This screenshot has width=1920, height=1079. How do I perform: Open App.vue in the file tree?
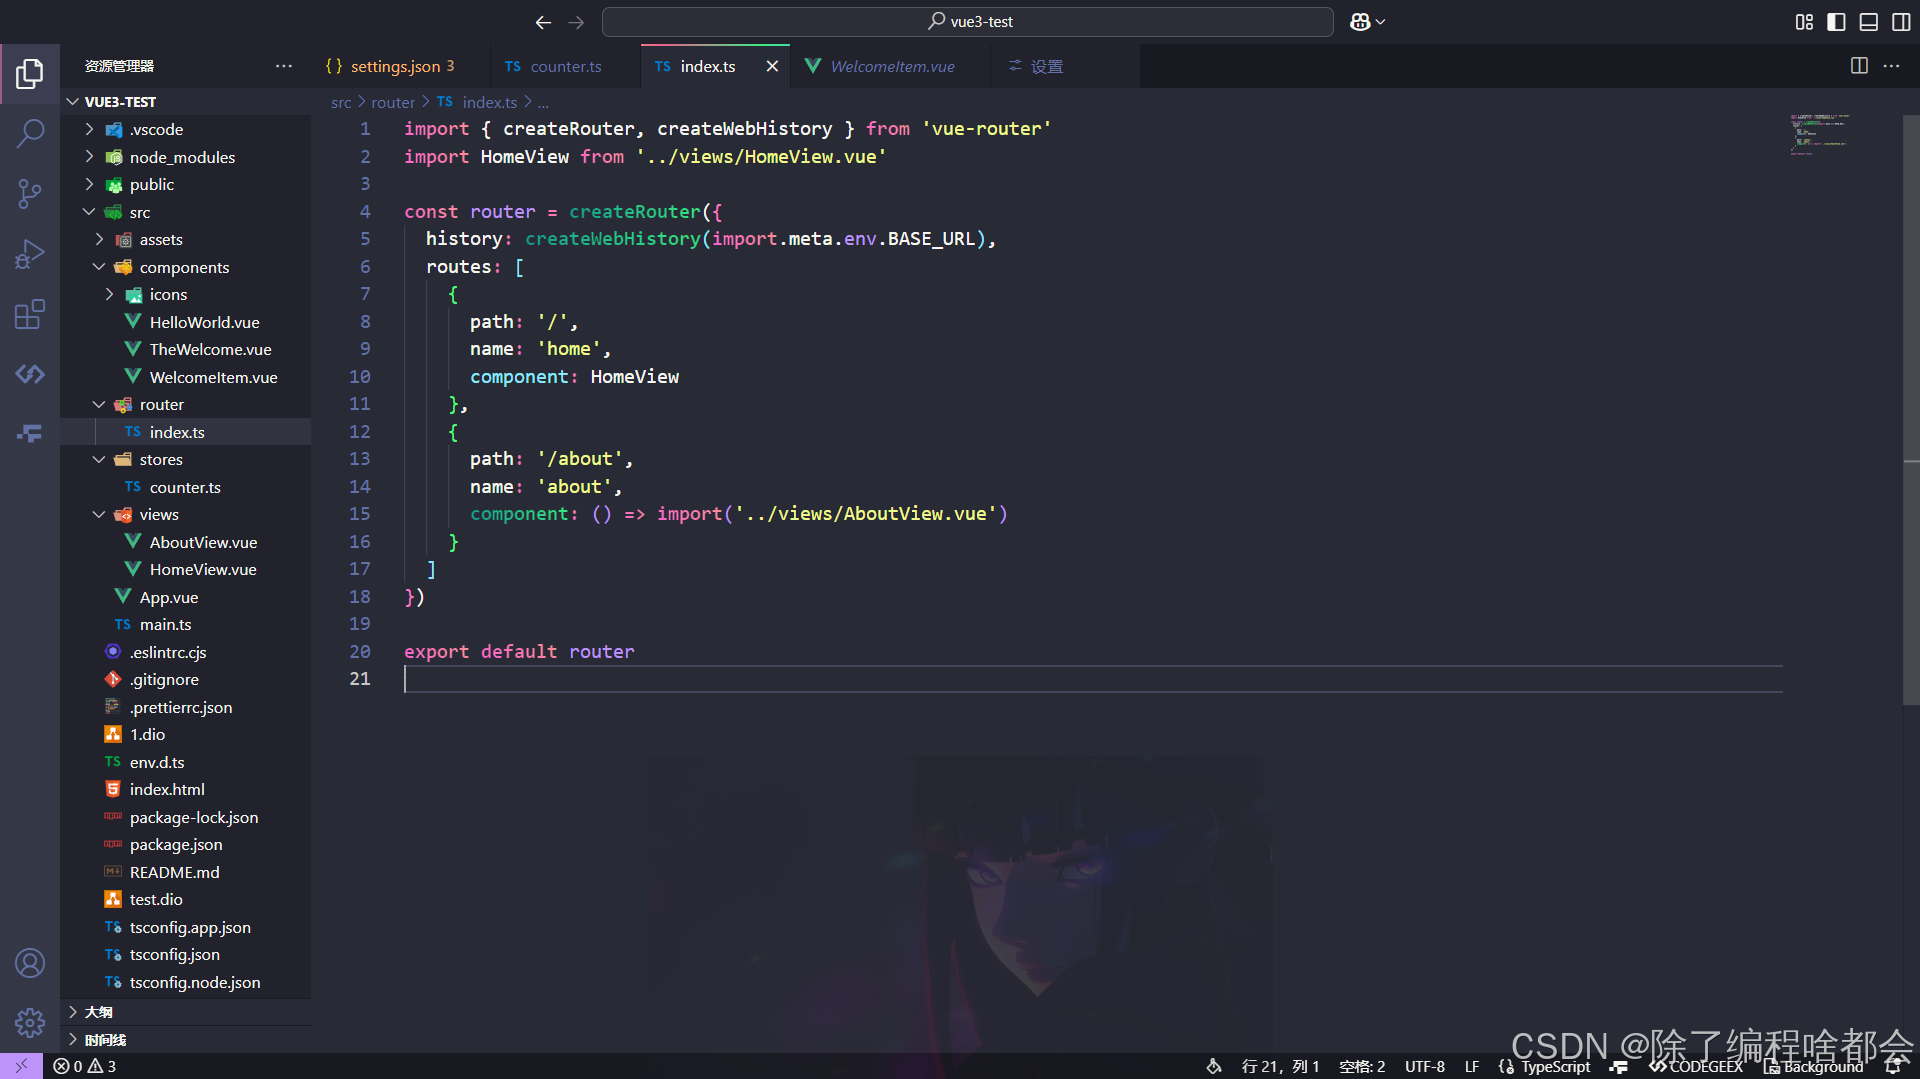(186, 597)
